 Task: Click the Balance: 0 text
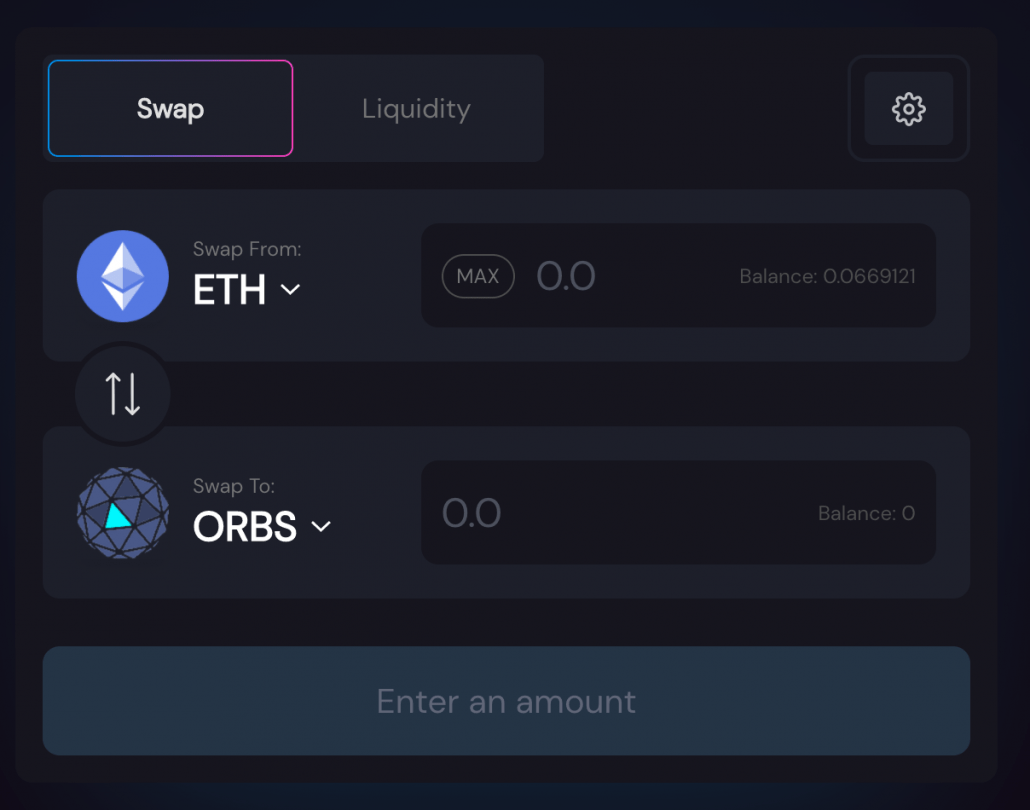pyautogui.click(x=866, y=513)
